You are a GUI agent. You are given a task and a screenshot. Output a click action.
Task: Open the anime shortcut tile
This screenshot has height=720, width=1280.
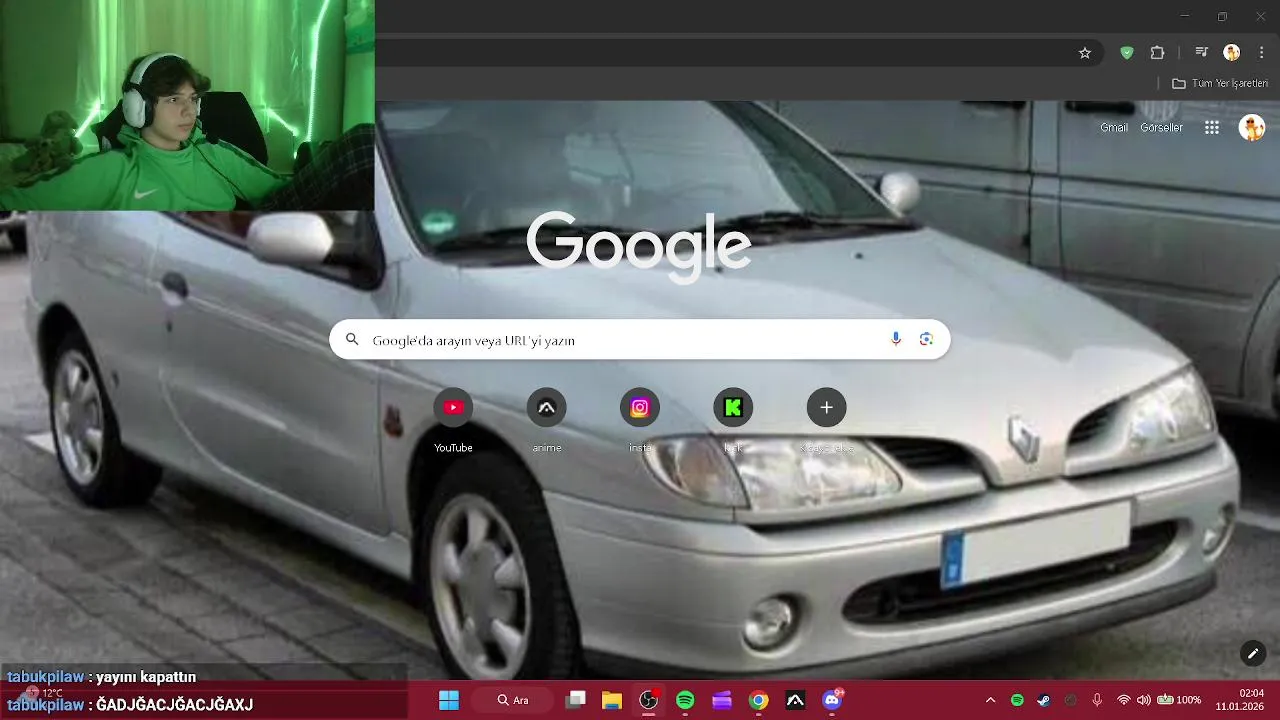click(547, 407)
